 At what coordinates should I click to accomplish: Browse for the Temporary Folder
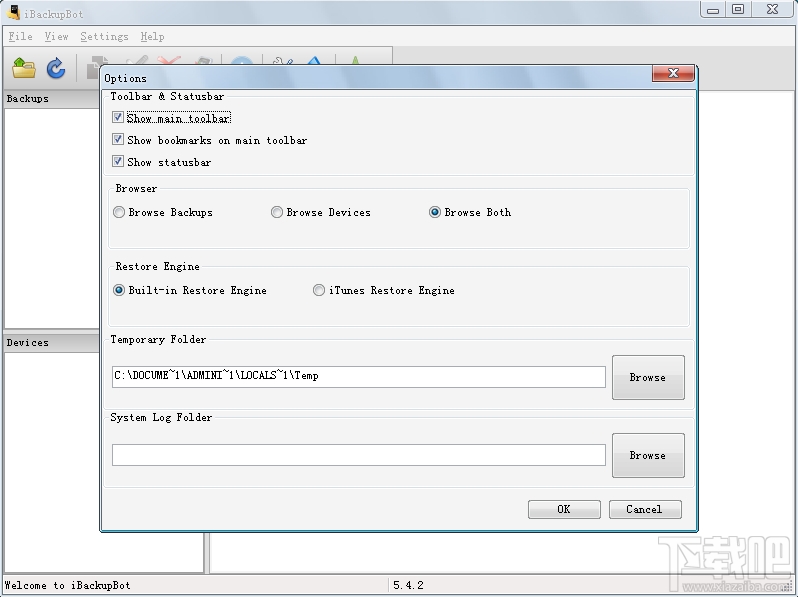(x=648, y=377)
